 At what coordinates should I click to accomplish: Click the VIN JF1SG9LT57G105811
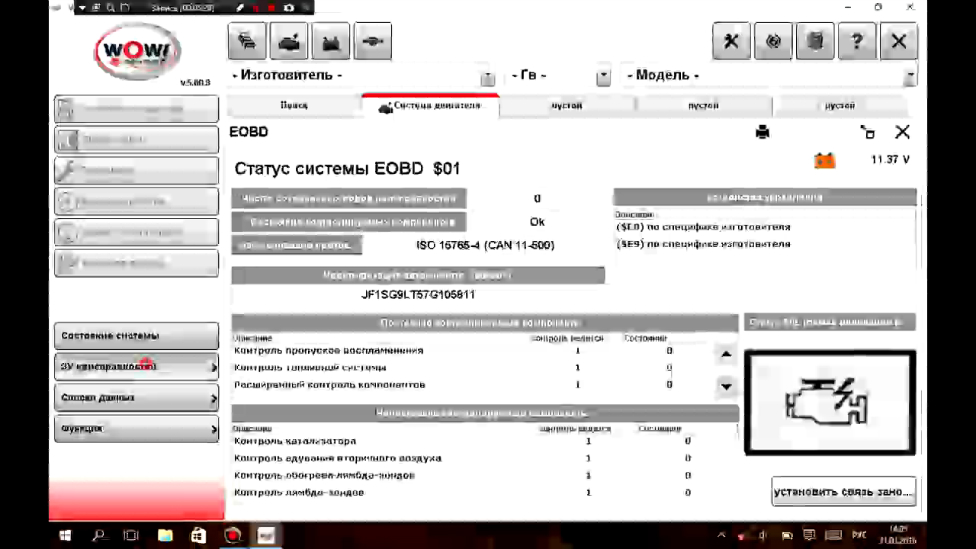pyautogui.click(x=418, y=294)
